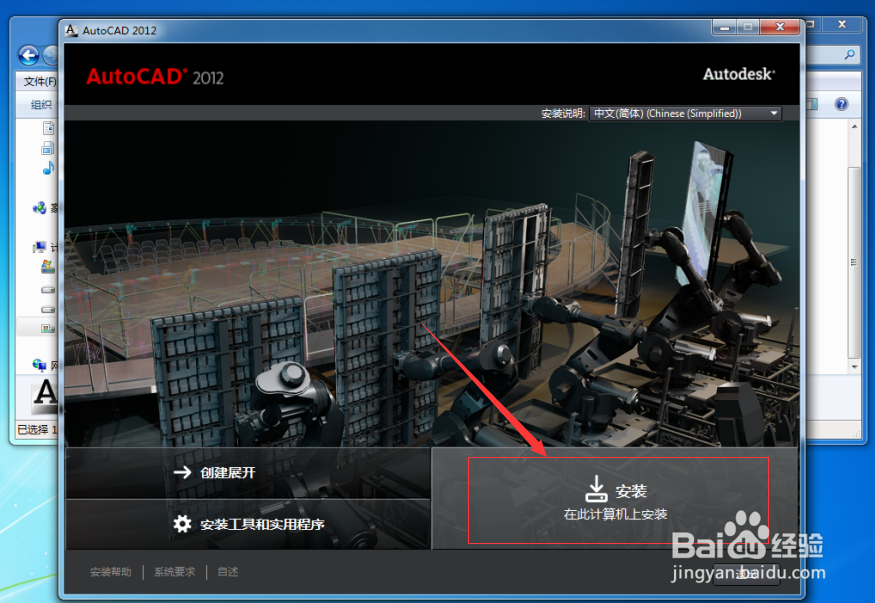
Task: Click the AutoCAD title bar app icon
Action: coord(71,30)
